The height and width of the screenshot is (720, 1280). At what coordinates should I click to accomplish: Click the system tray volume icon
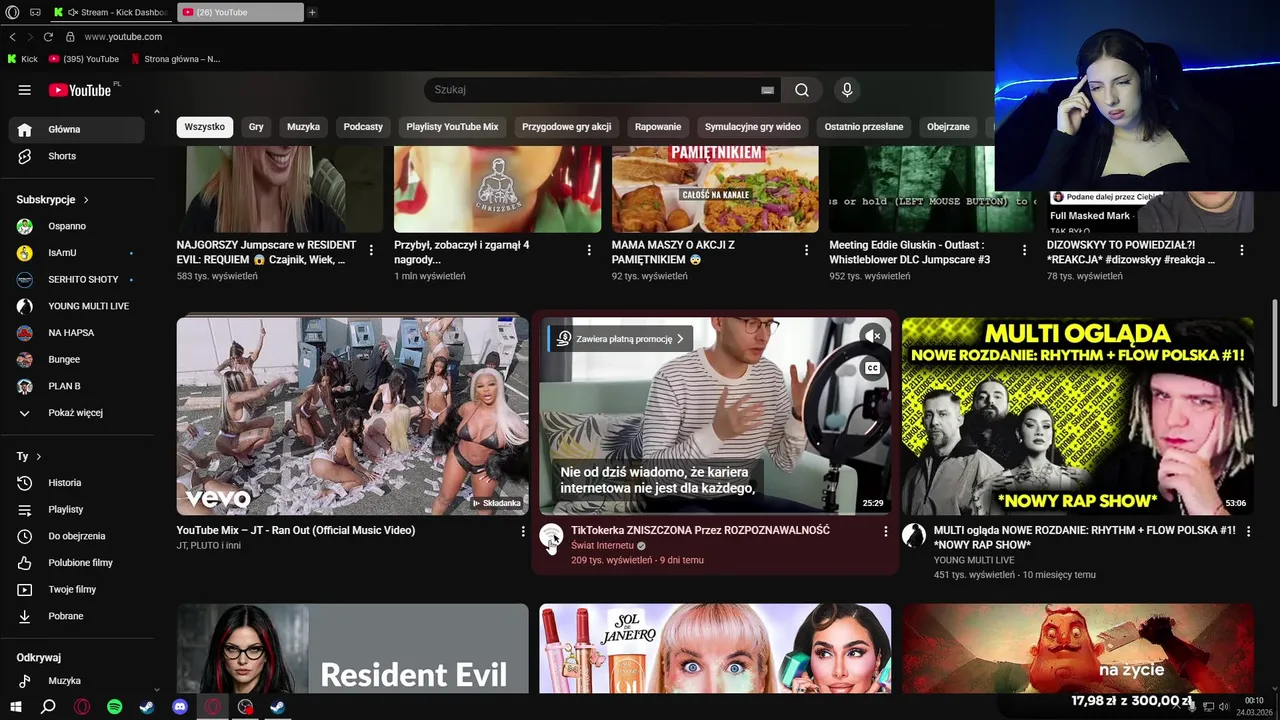tap(1224, 707)
